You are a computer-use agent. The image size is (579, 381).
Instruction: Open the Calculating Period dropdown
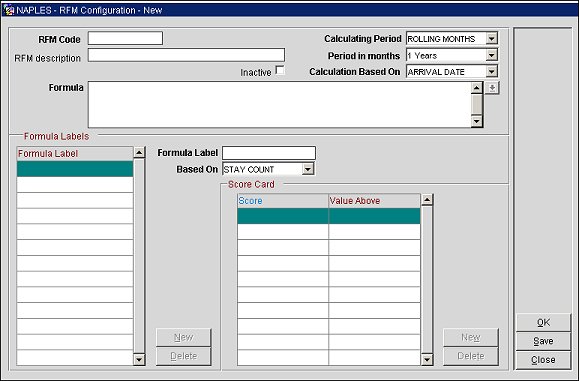click(x=492, y=38)
